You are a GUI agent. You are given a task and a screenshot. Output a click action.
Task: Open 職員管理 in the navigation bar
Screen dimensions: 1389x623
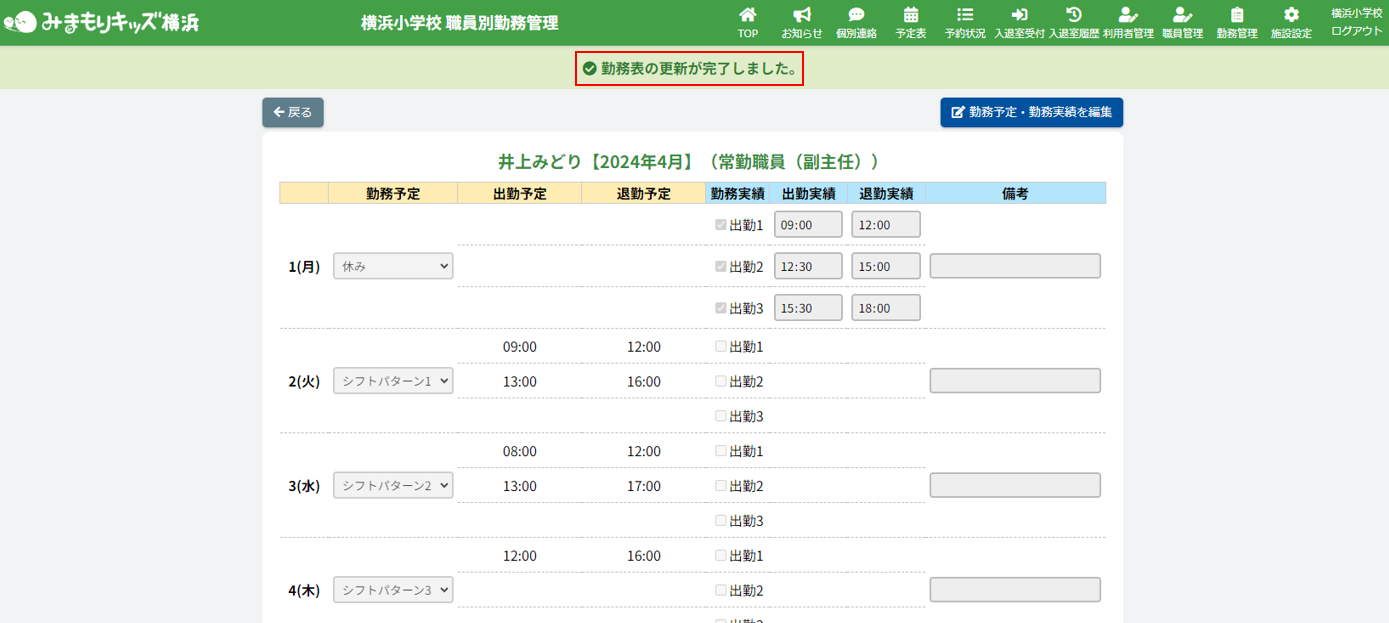1182,22
